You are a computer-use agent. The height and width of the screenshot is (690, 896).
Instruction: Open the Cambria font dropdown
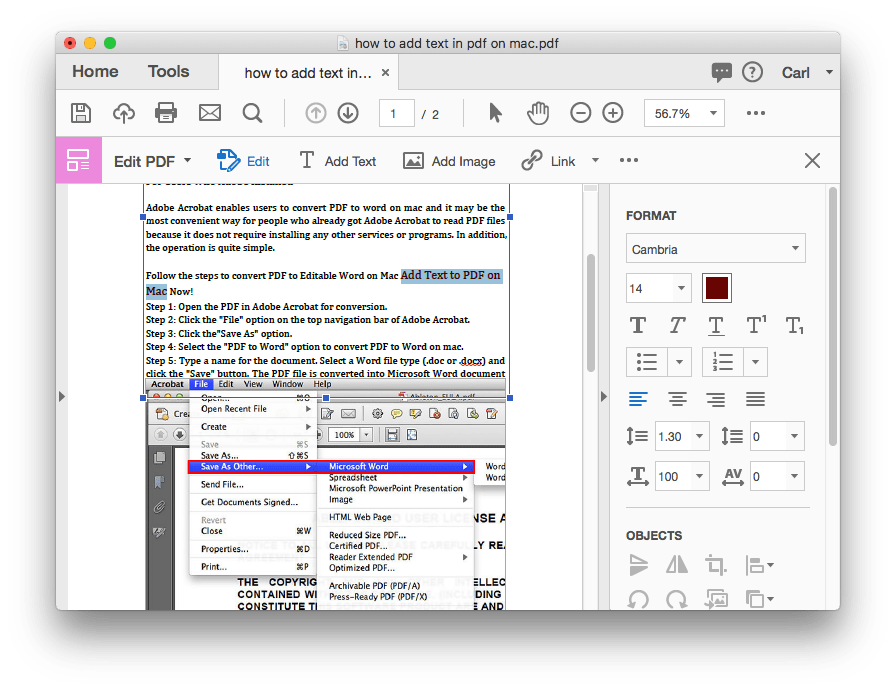(x=715, y=248)
